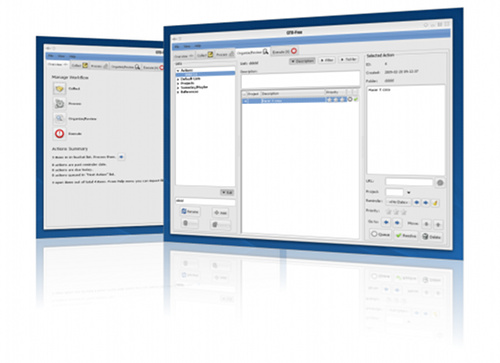Click Go to previous action arrow
This screenshot has height=363, width=500.
(x=386, y=222)
